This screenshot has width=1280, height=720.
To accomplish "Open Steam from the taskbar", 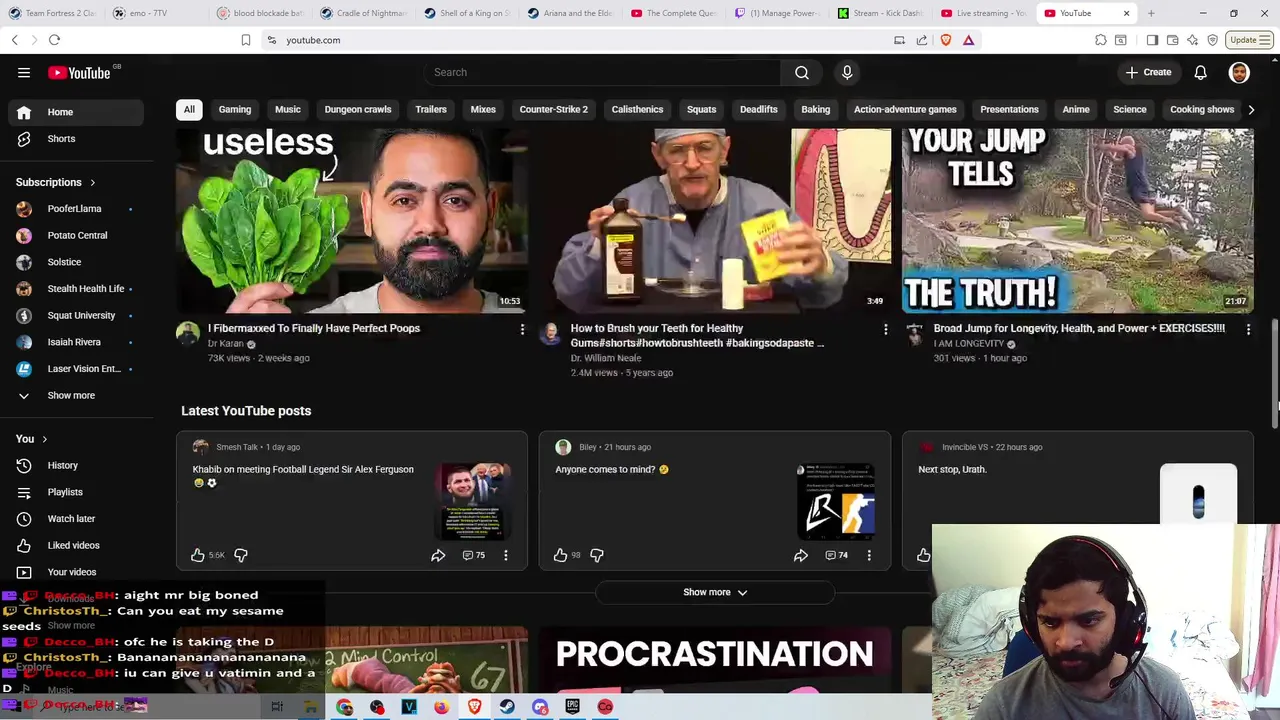I will tap(507, 707).
